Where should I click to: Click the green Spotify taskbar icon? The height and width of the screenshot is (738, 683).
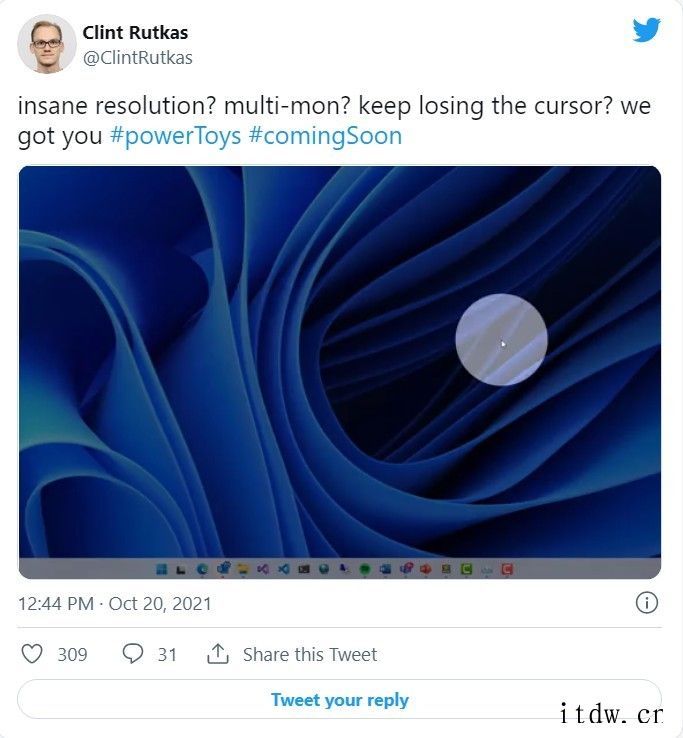click(x=364, y=570)
